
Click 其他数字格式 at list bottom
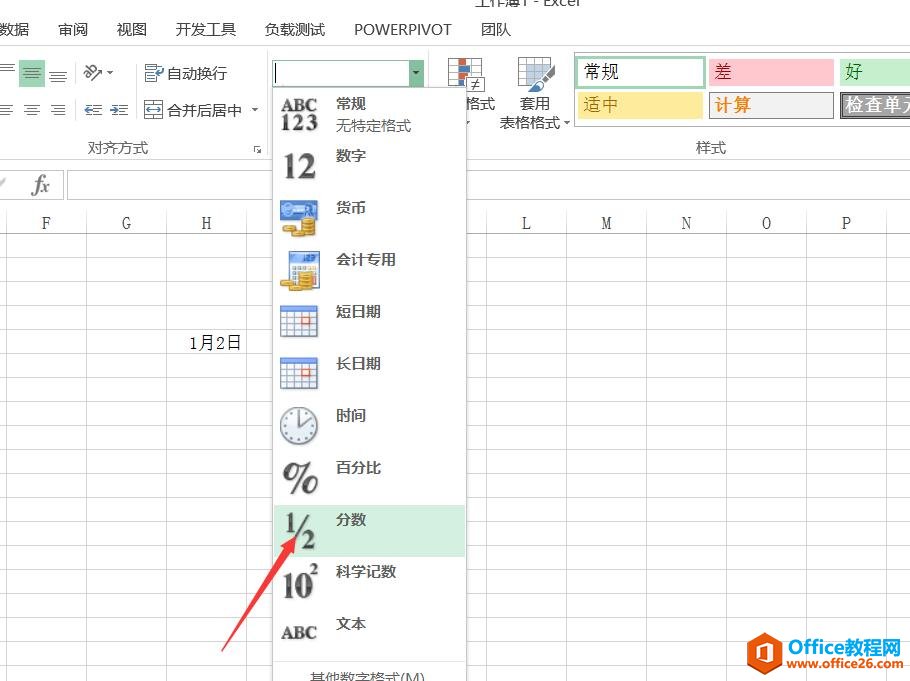click(370, 675)
